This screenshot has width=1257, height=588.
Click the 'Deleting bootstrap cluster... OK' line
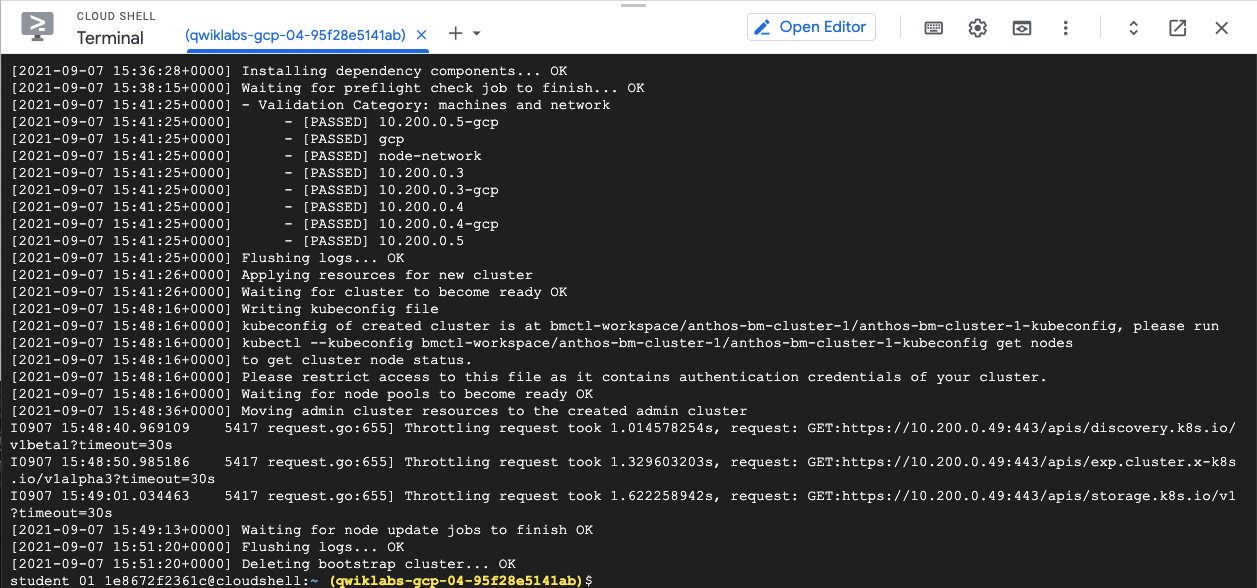[x=263, y=564]
